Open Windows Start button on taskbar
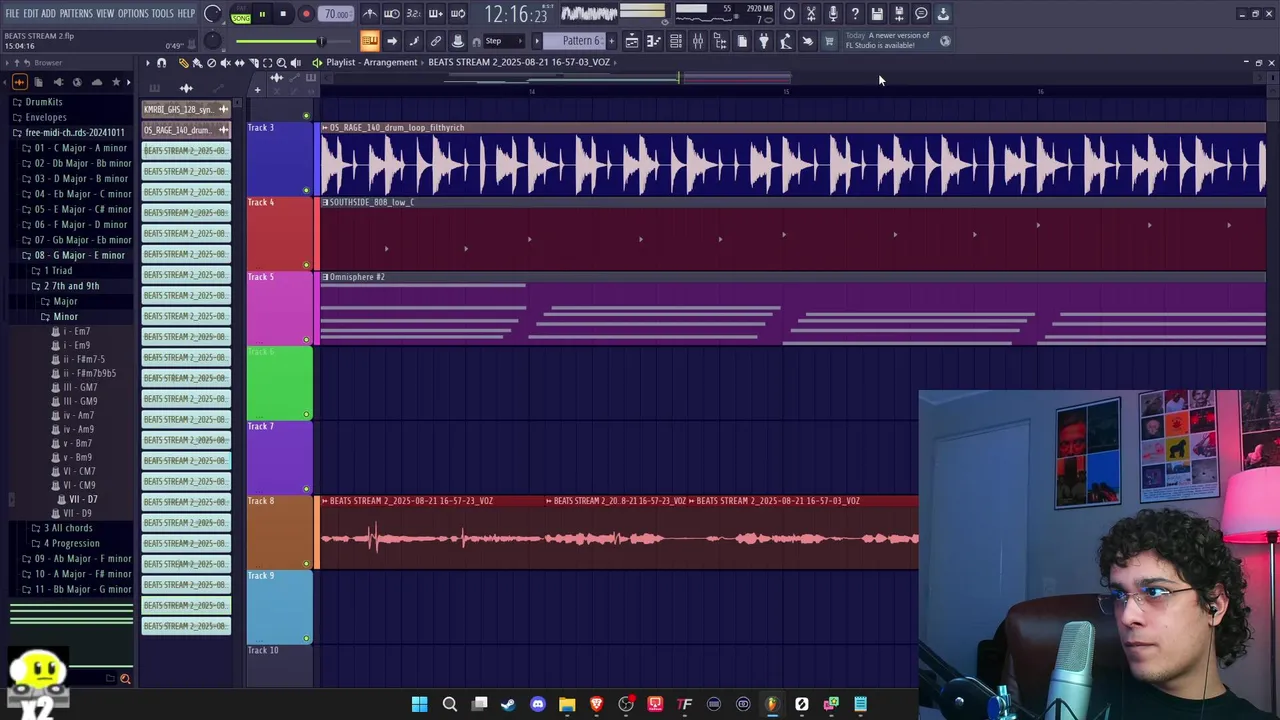The image size is (1280, 720). click(420, 704)
